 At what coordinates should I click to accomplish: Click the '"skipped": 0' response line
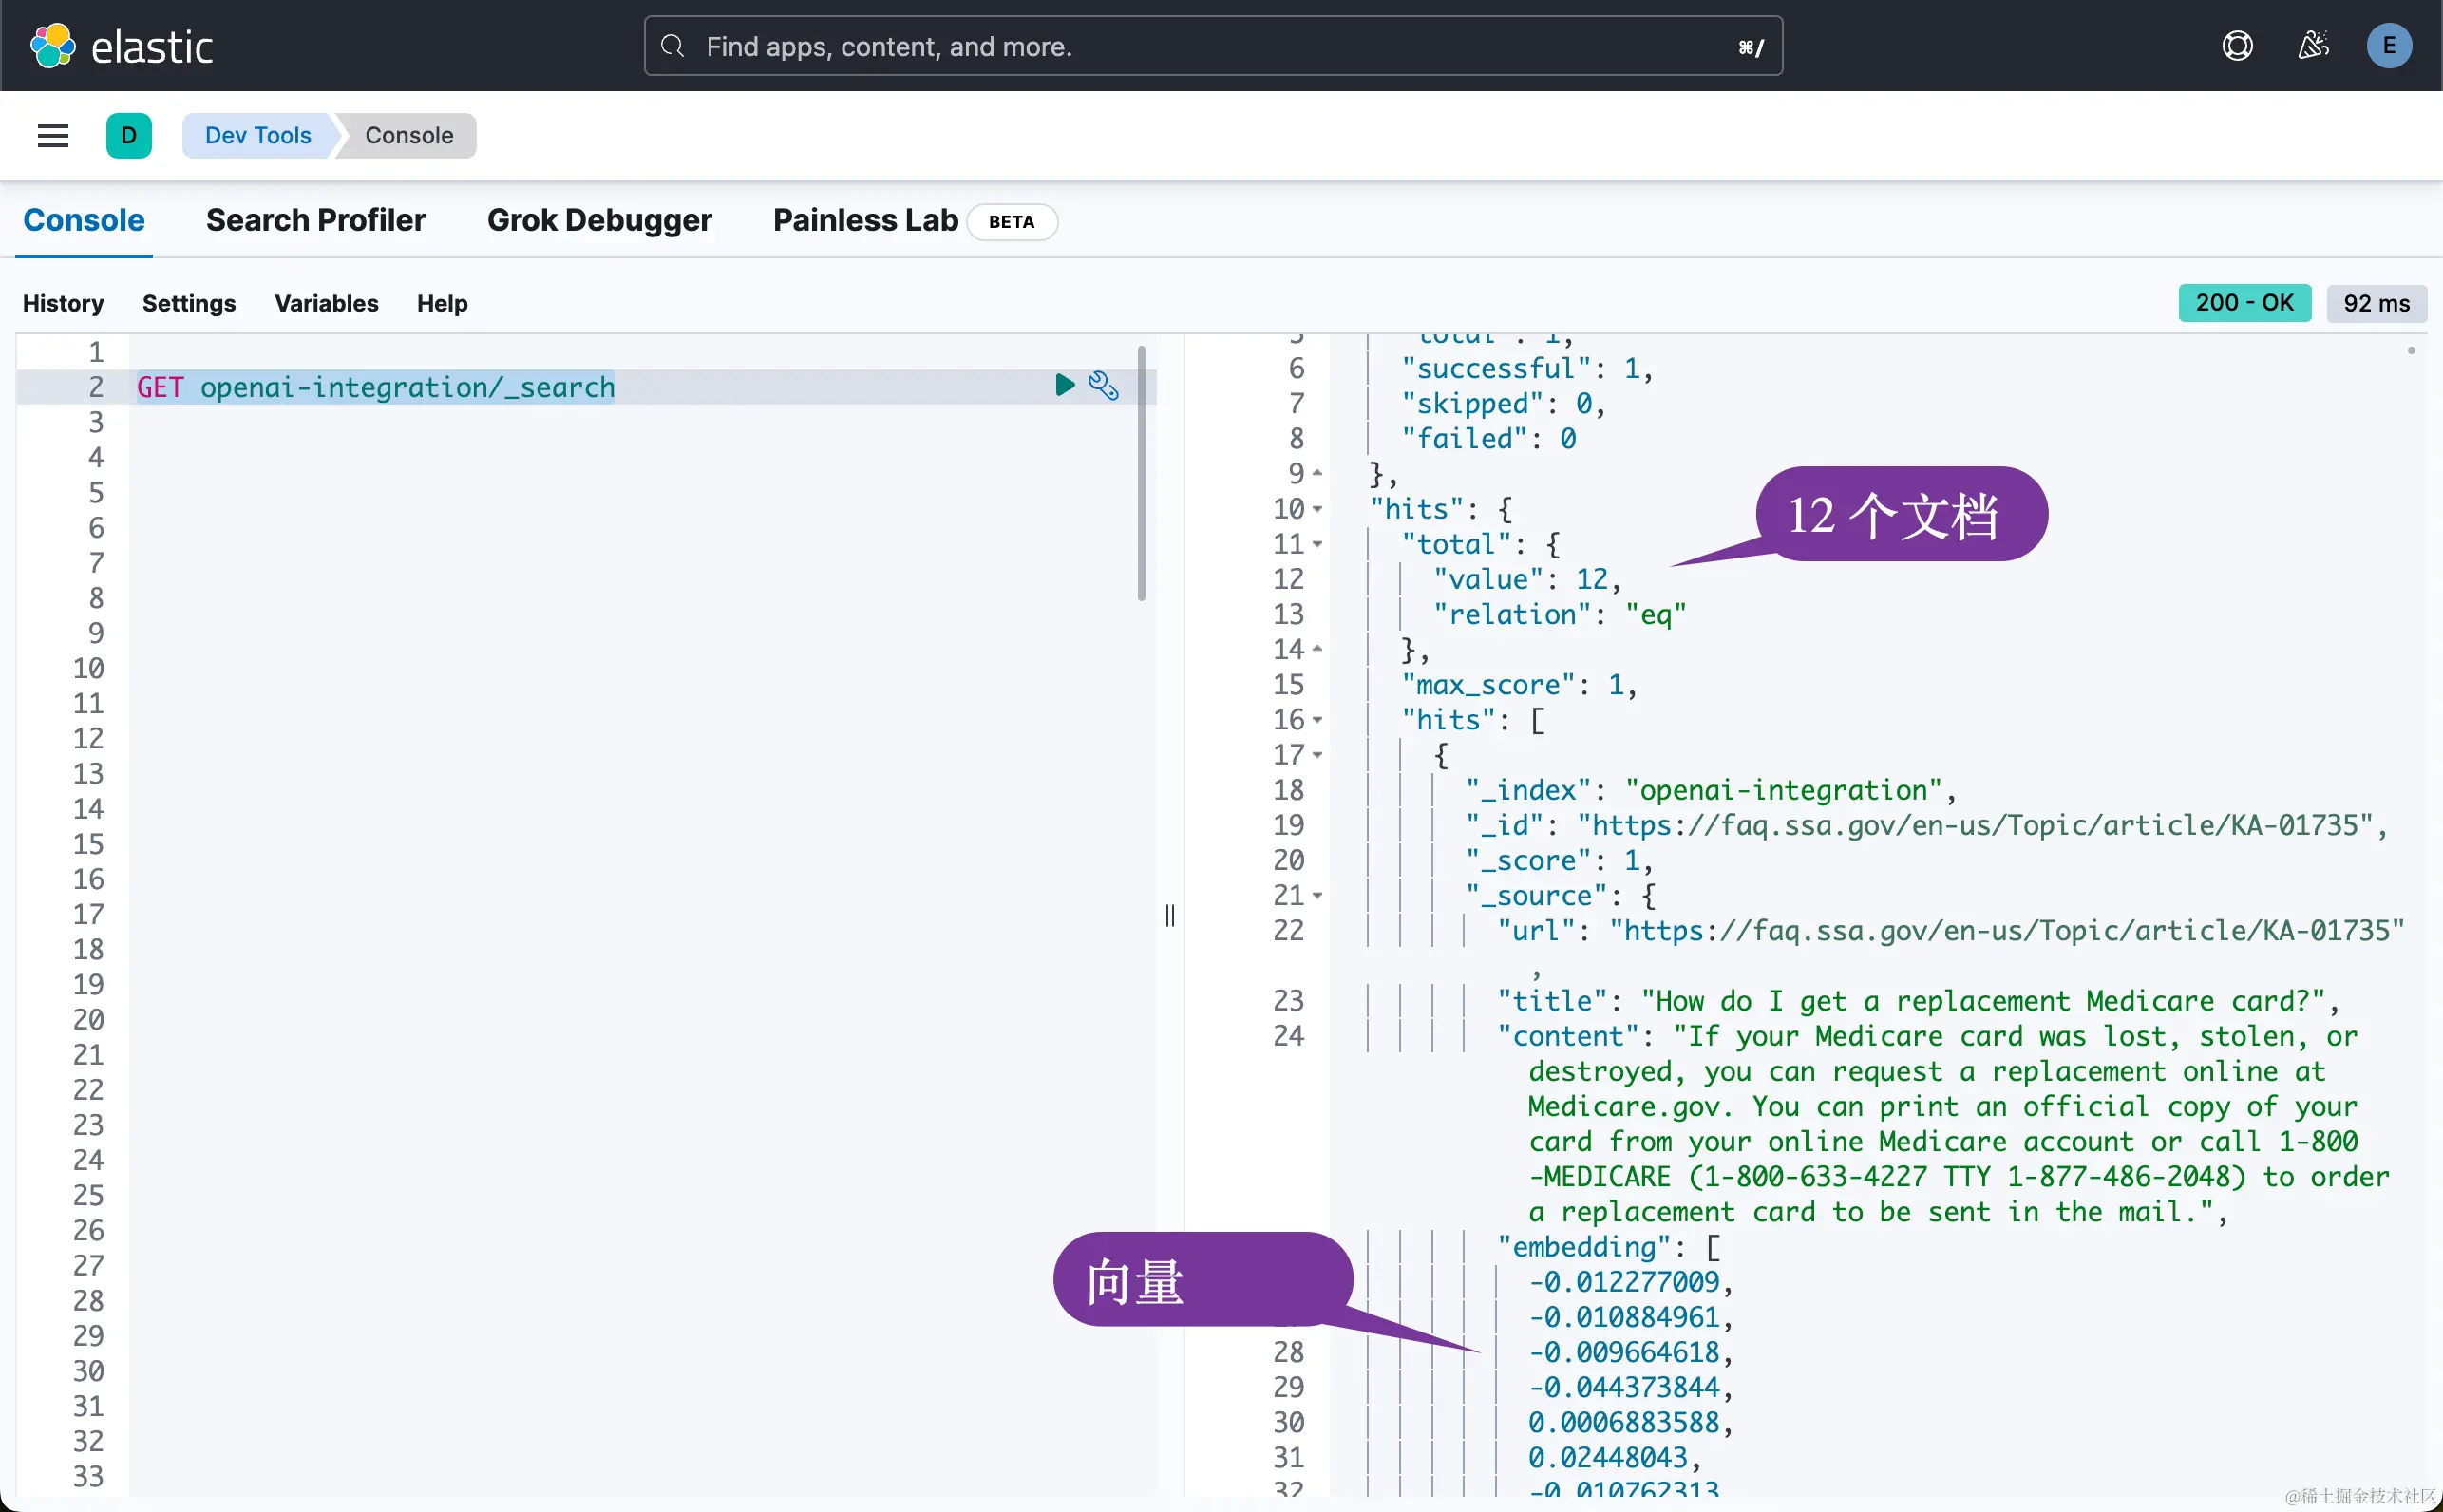pyautogui.click(x=1502, y=404)
